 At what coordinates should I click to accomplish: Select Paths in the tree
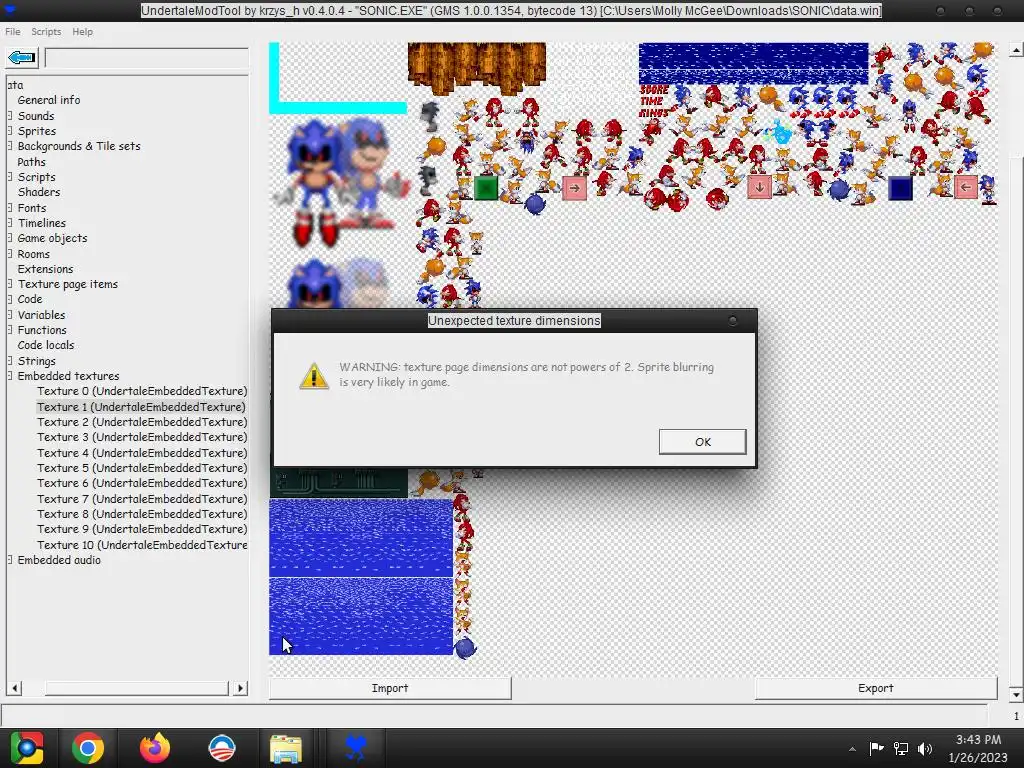(31, 162)
